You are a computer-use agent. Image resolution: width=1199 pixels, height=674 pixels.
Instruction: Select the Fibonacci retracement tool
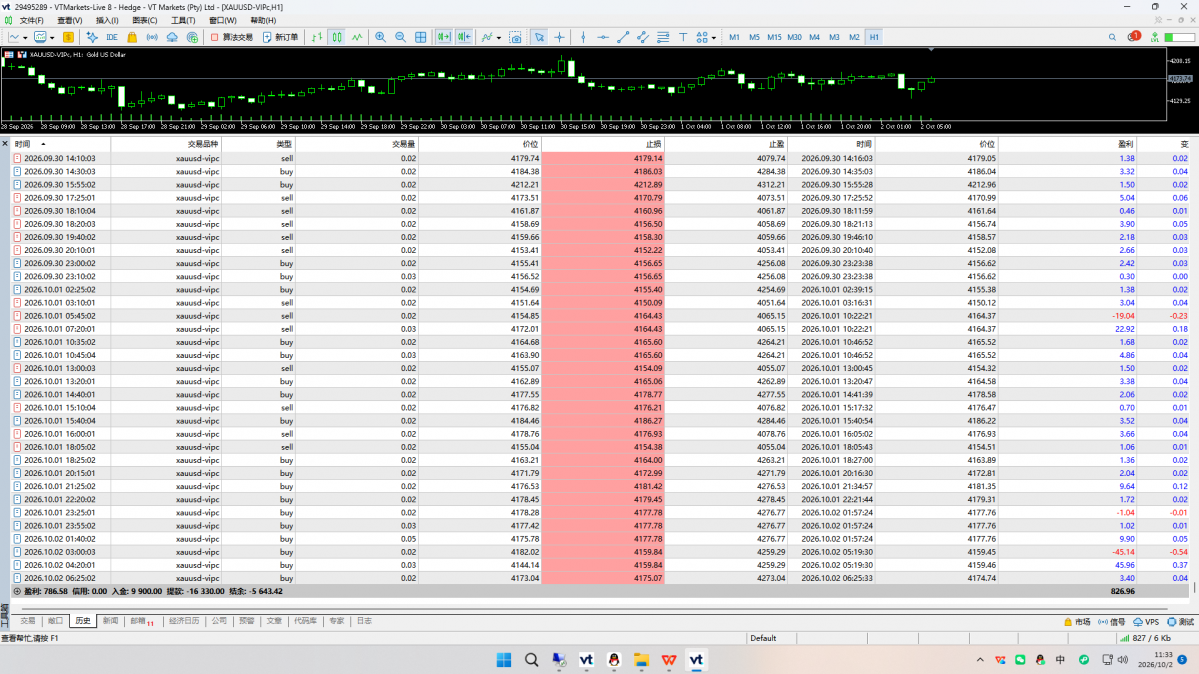(x=663, y=37)
